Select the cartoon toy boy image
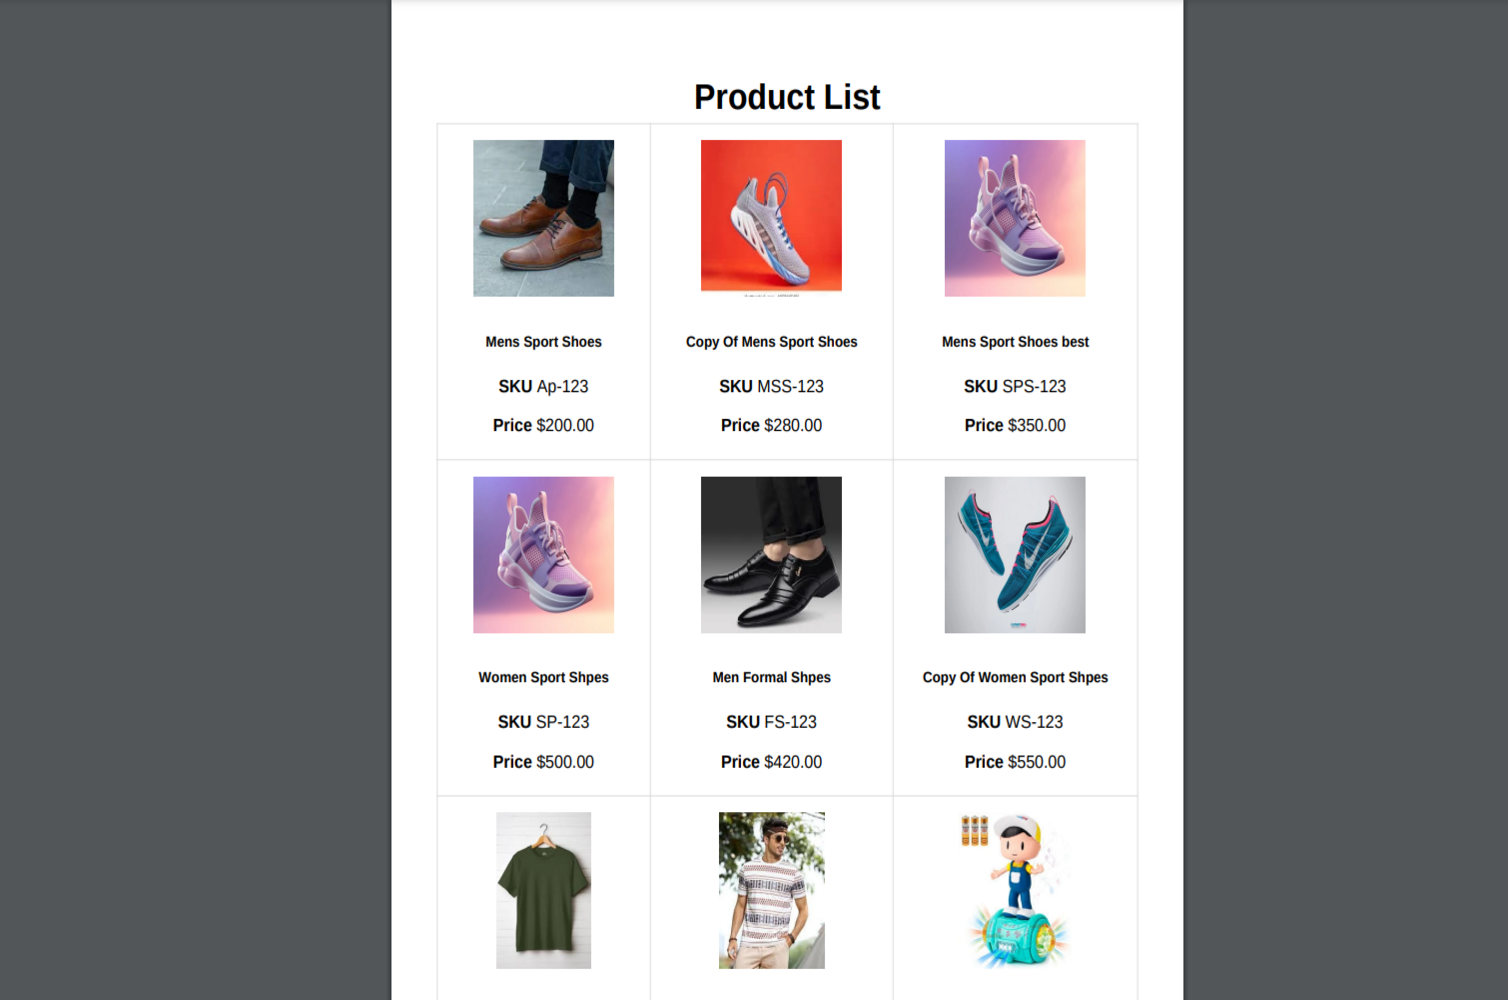This screenshot has height=1000, width=1508. [x=1015, y=890]
